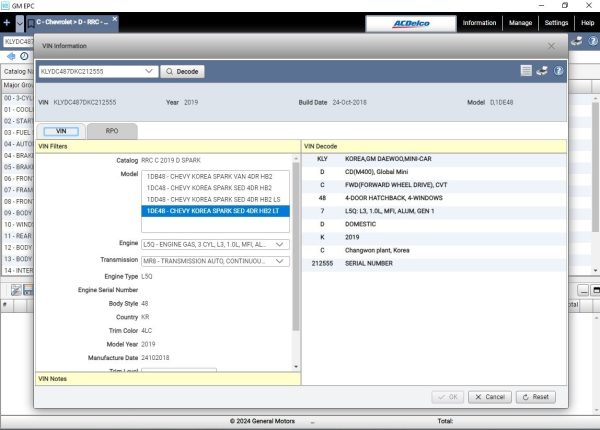Choose the 1DD48 Spark SED LS model
This screenshot has width=600, height=430.
click(208, 199)
